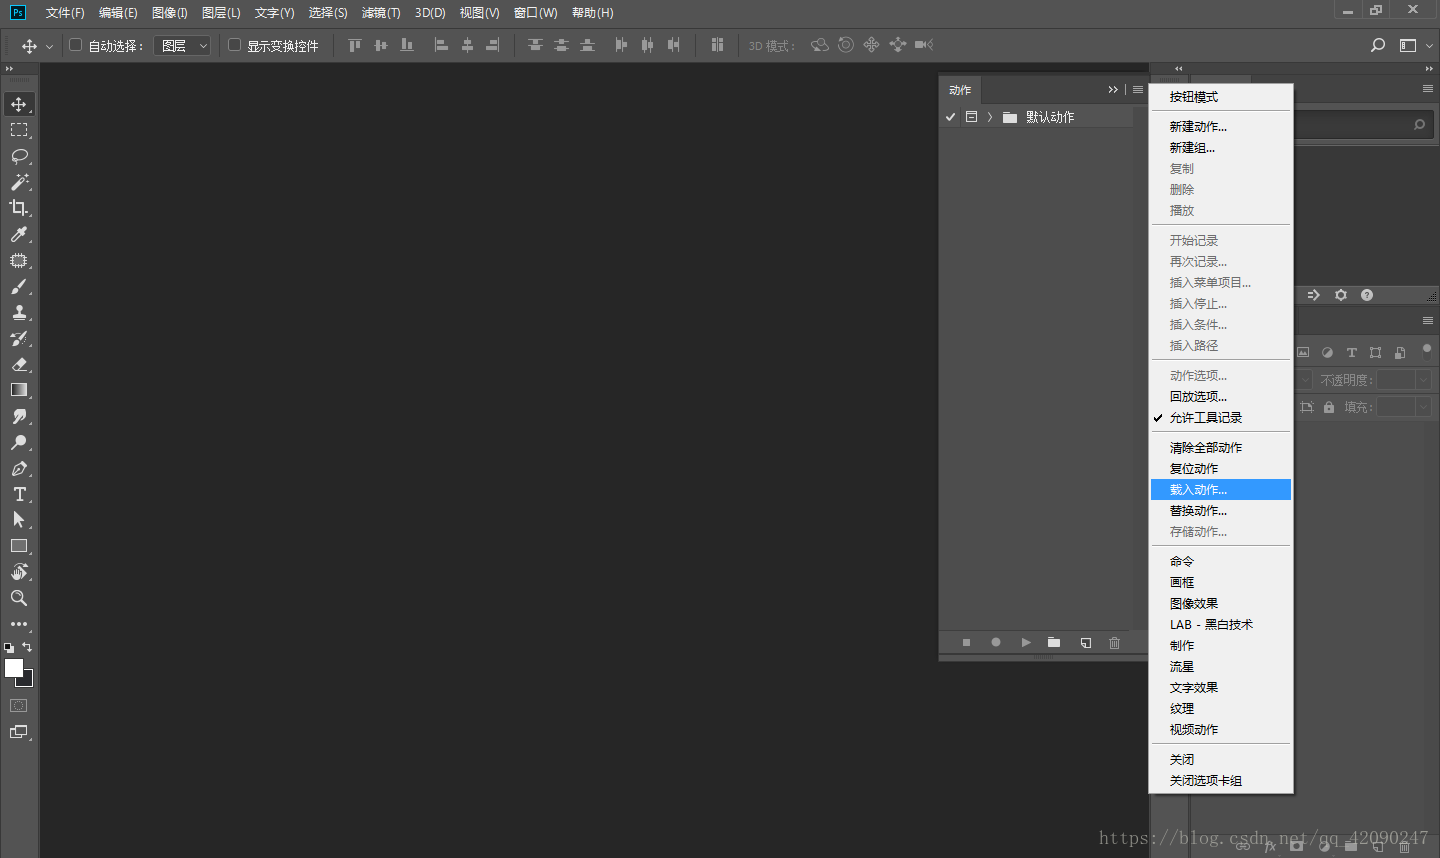This screenshot has height=858, width=1440.
Task: Open search magnifier in options bar
Action: (1378, 45)
